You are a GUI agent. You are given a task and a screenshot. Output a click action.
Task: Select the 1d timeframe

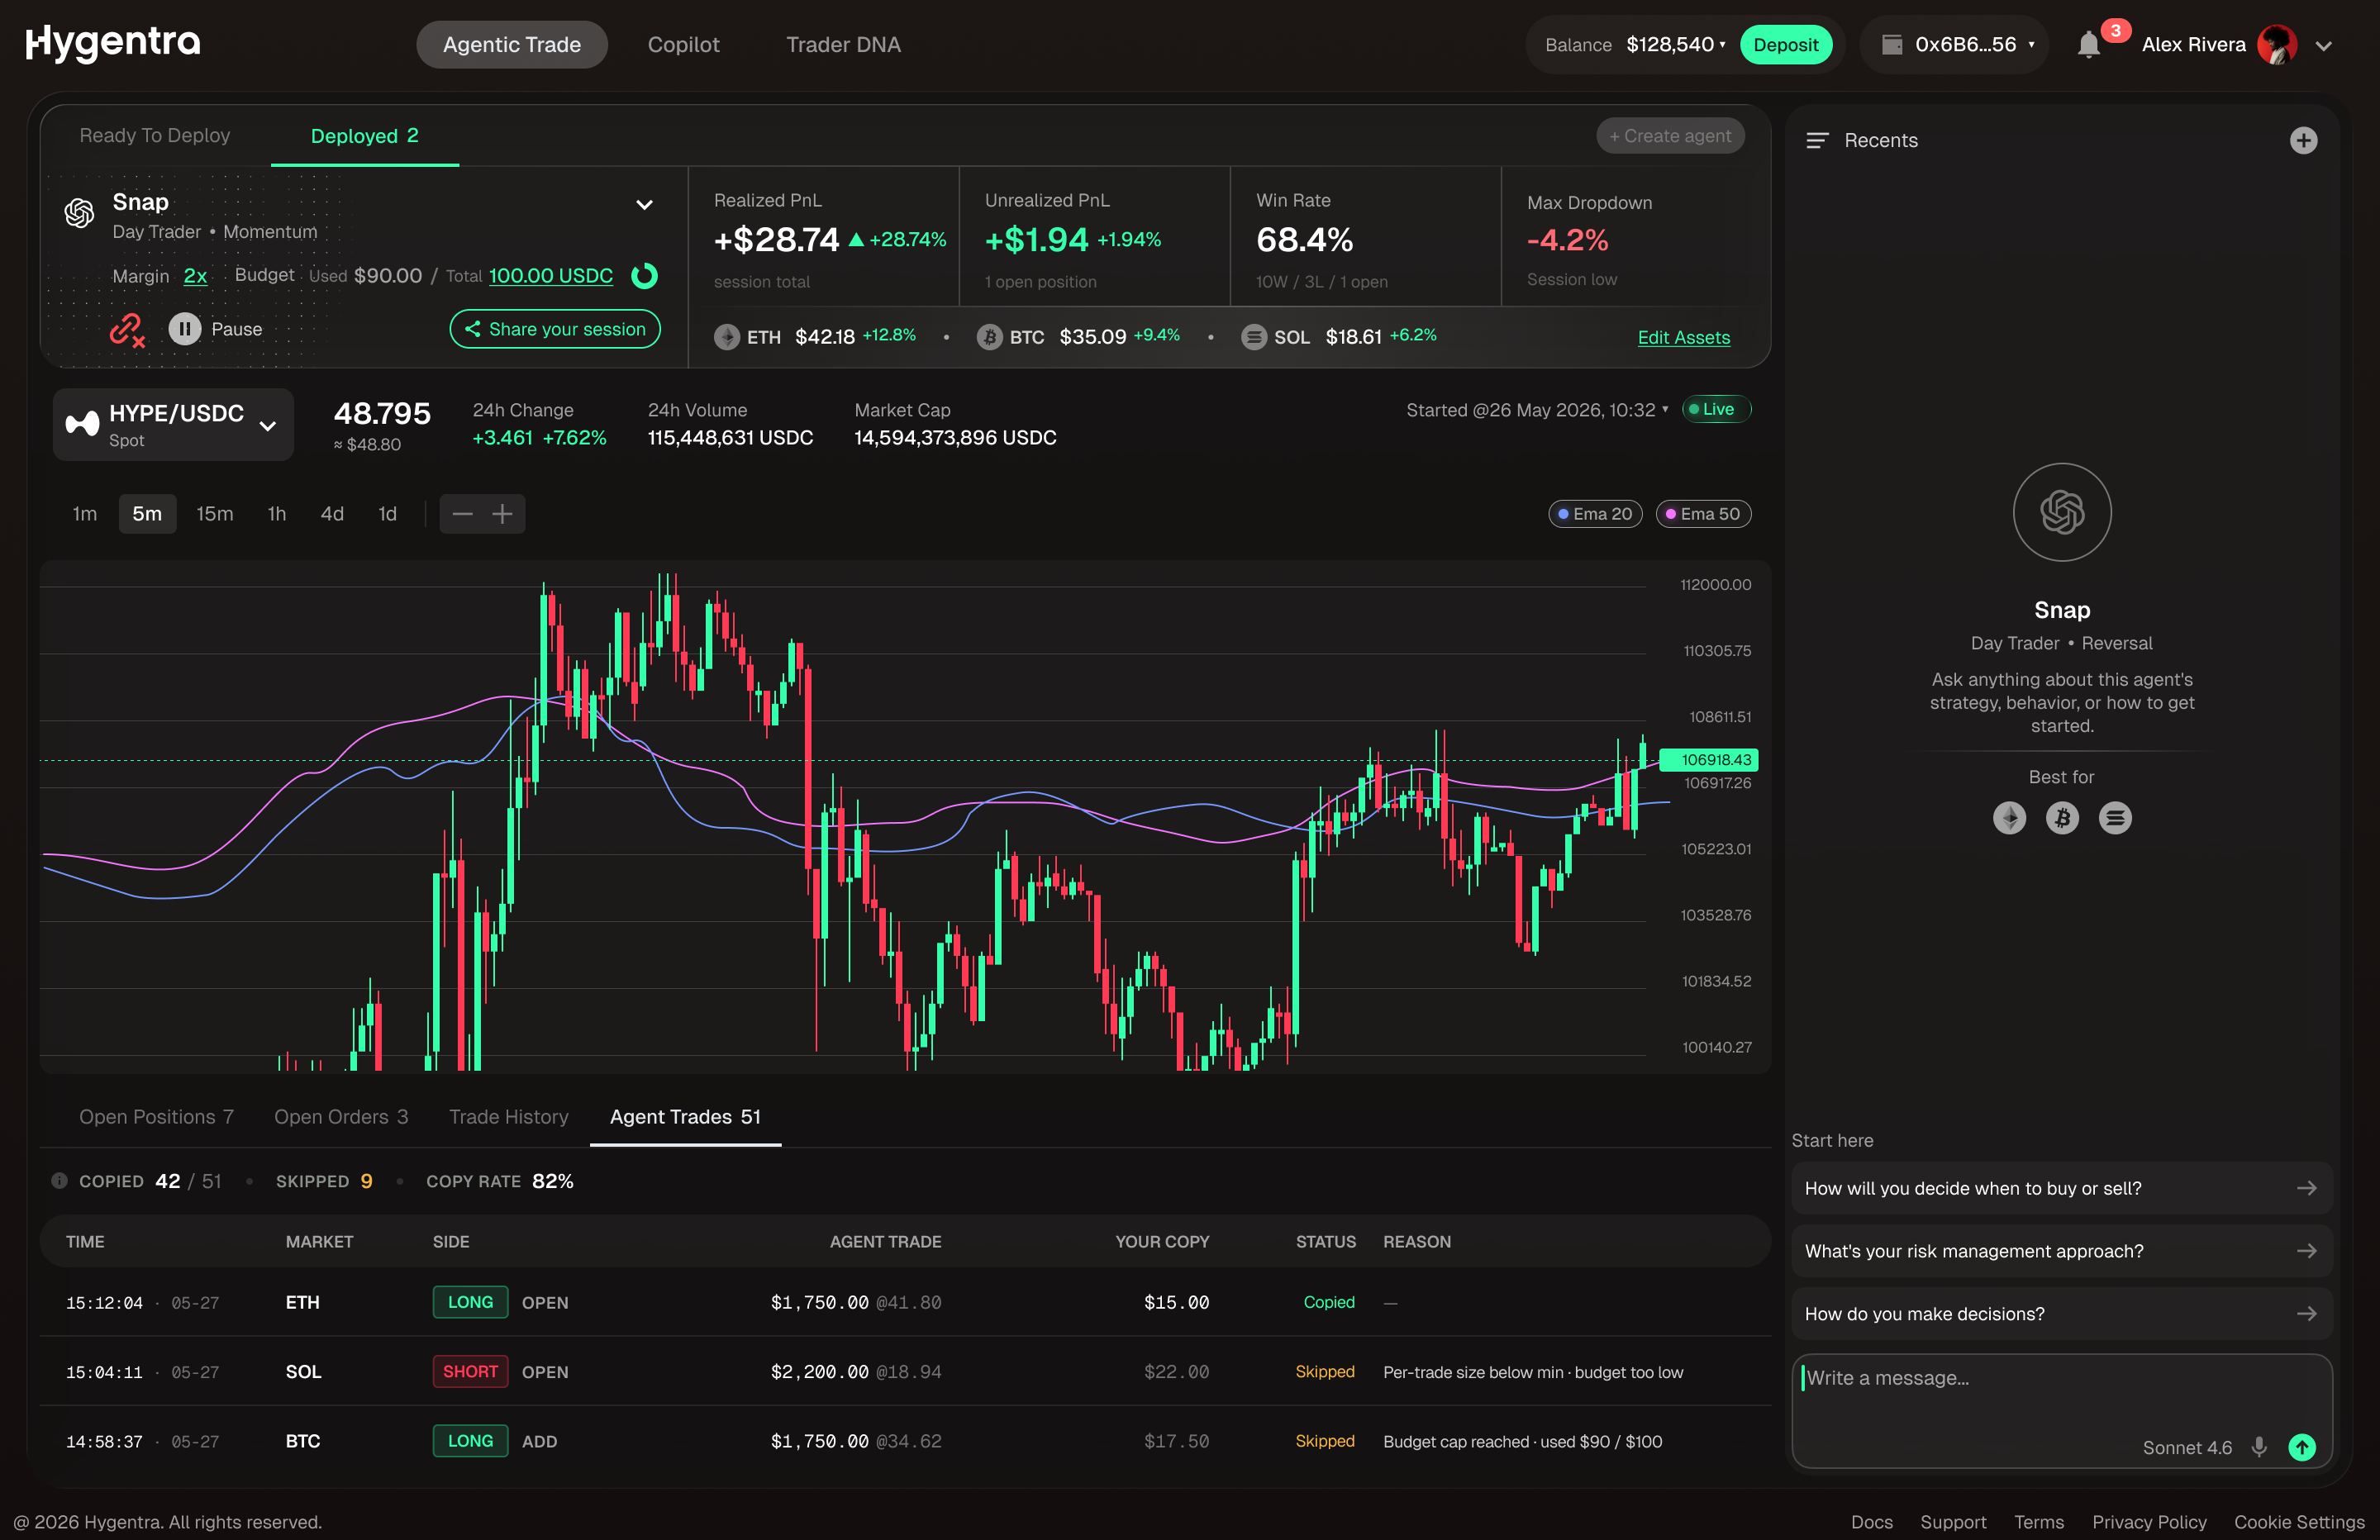[x=387, y=514]
